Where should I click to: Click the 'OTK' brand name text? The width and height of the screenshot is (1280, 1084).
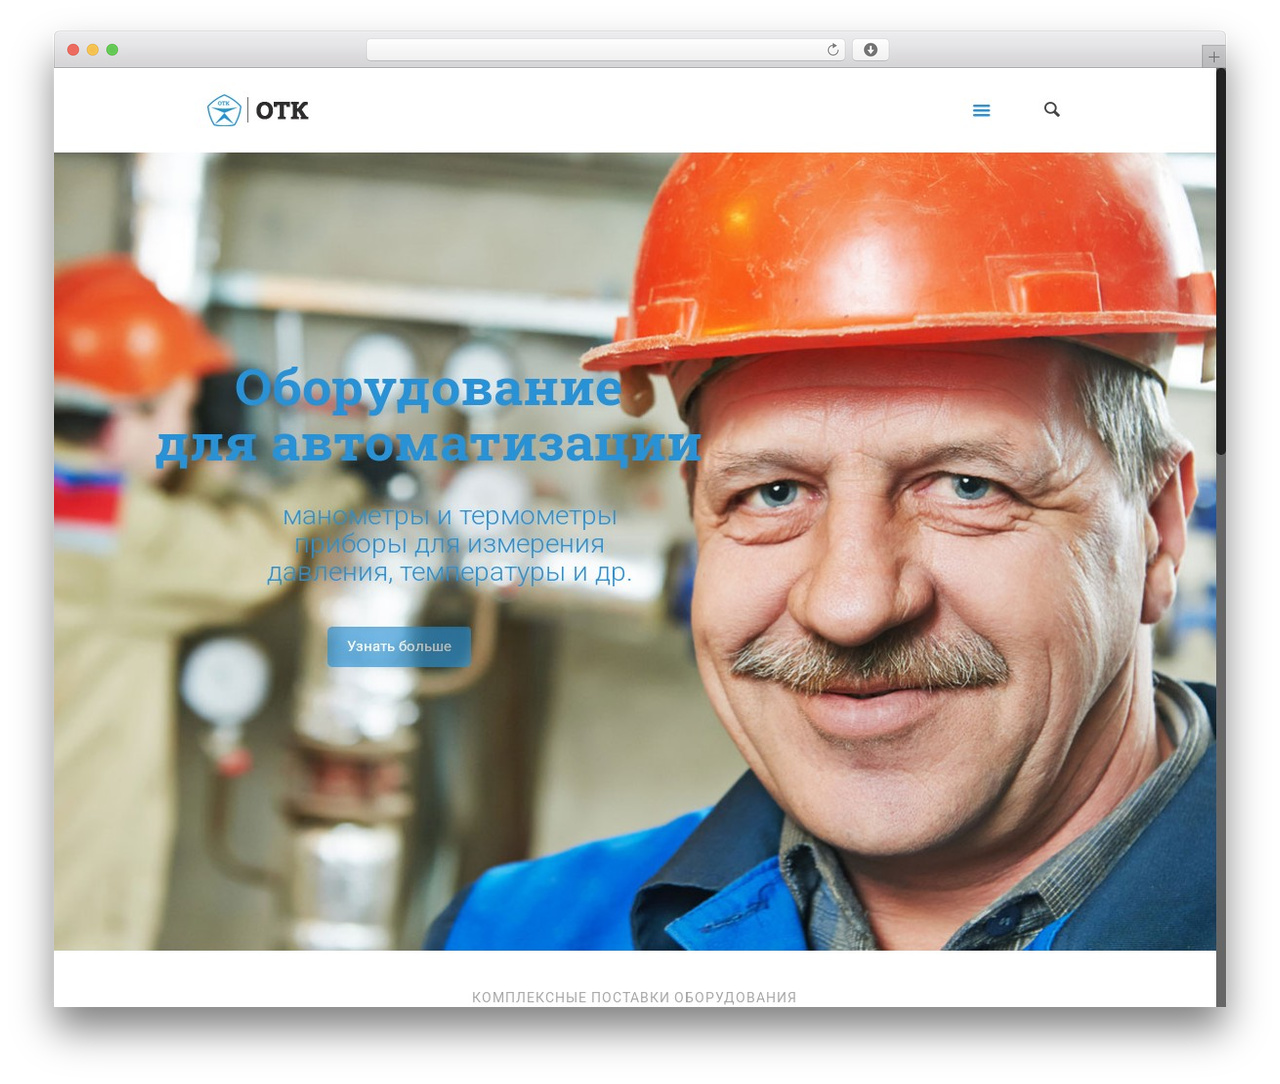pos(282,111)
